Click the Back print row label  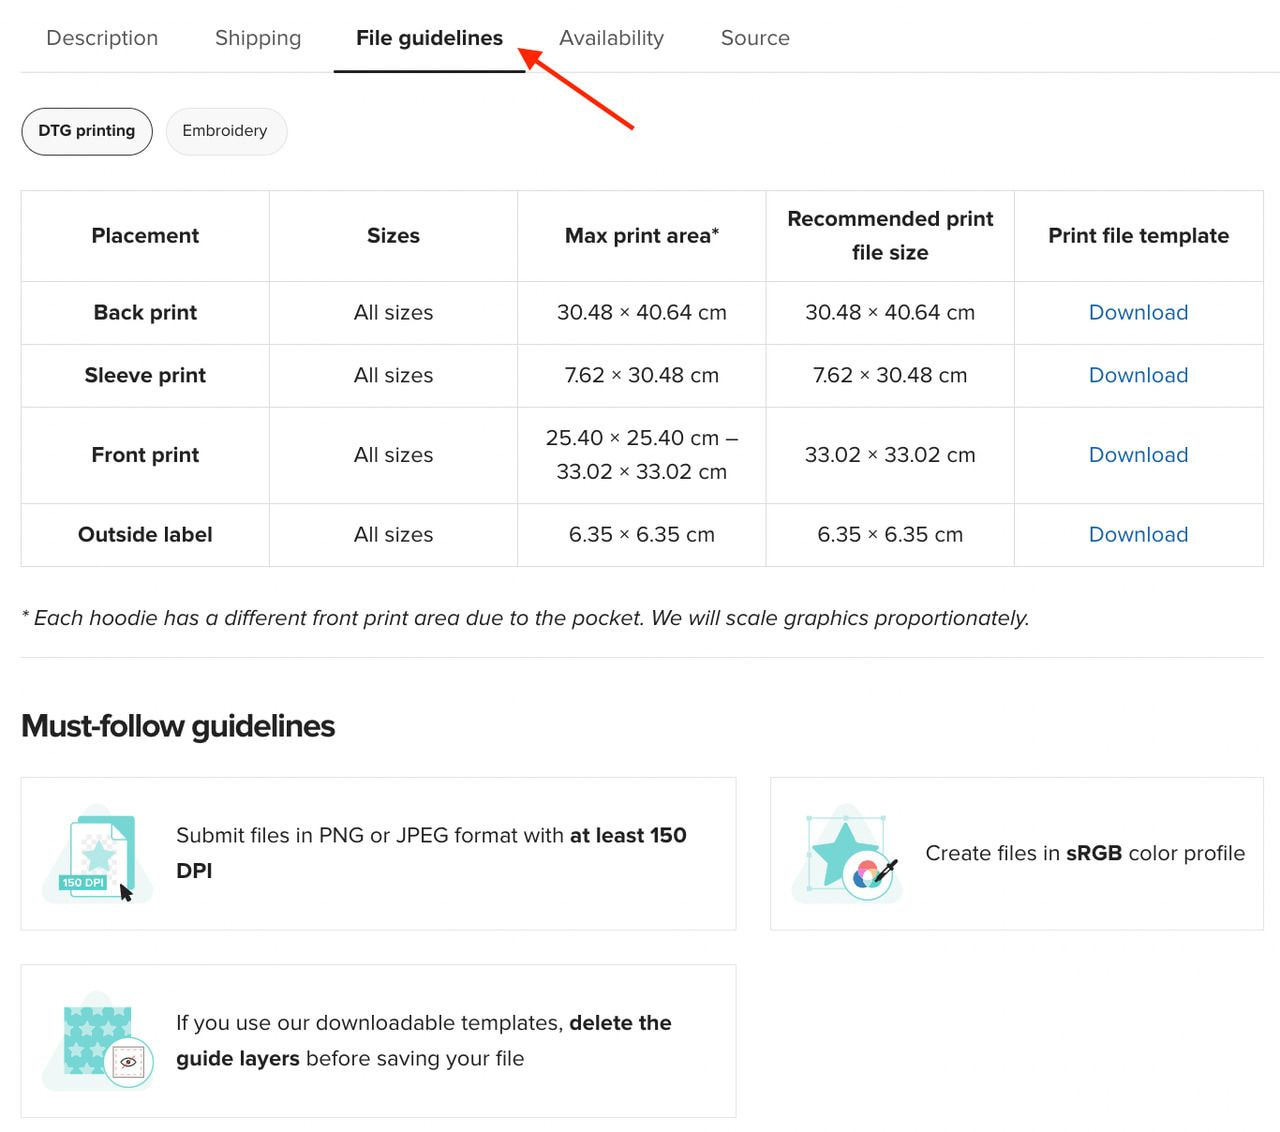pos(145,313)
